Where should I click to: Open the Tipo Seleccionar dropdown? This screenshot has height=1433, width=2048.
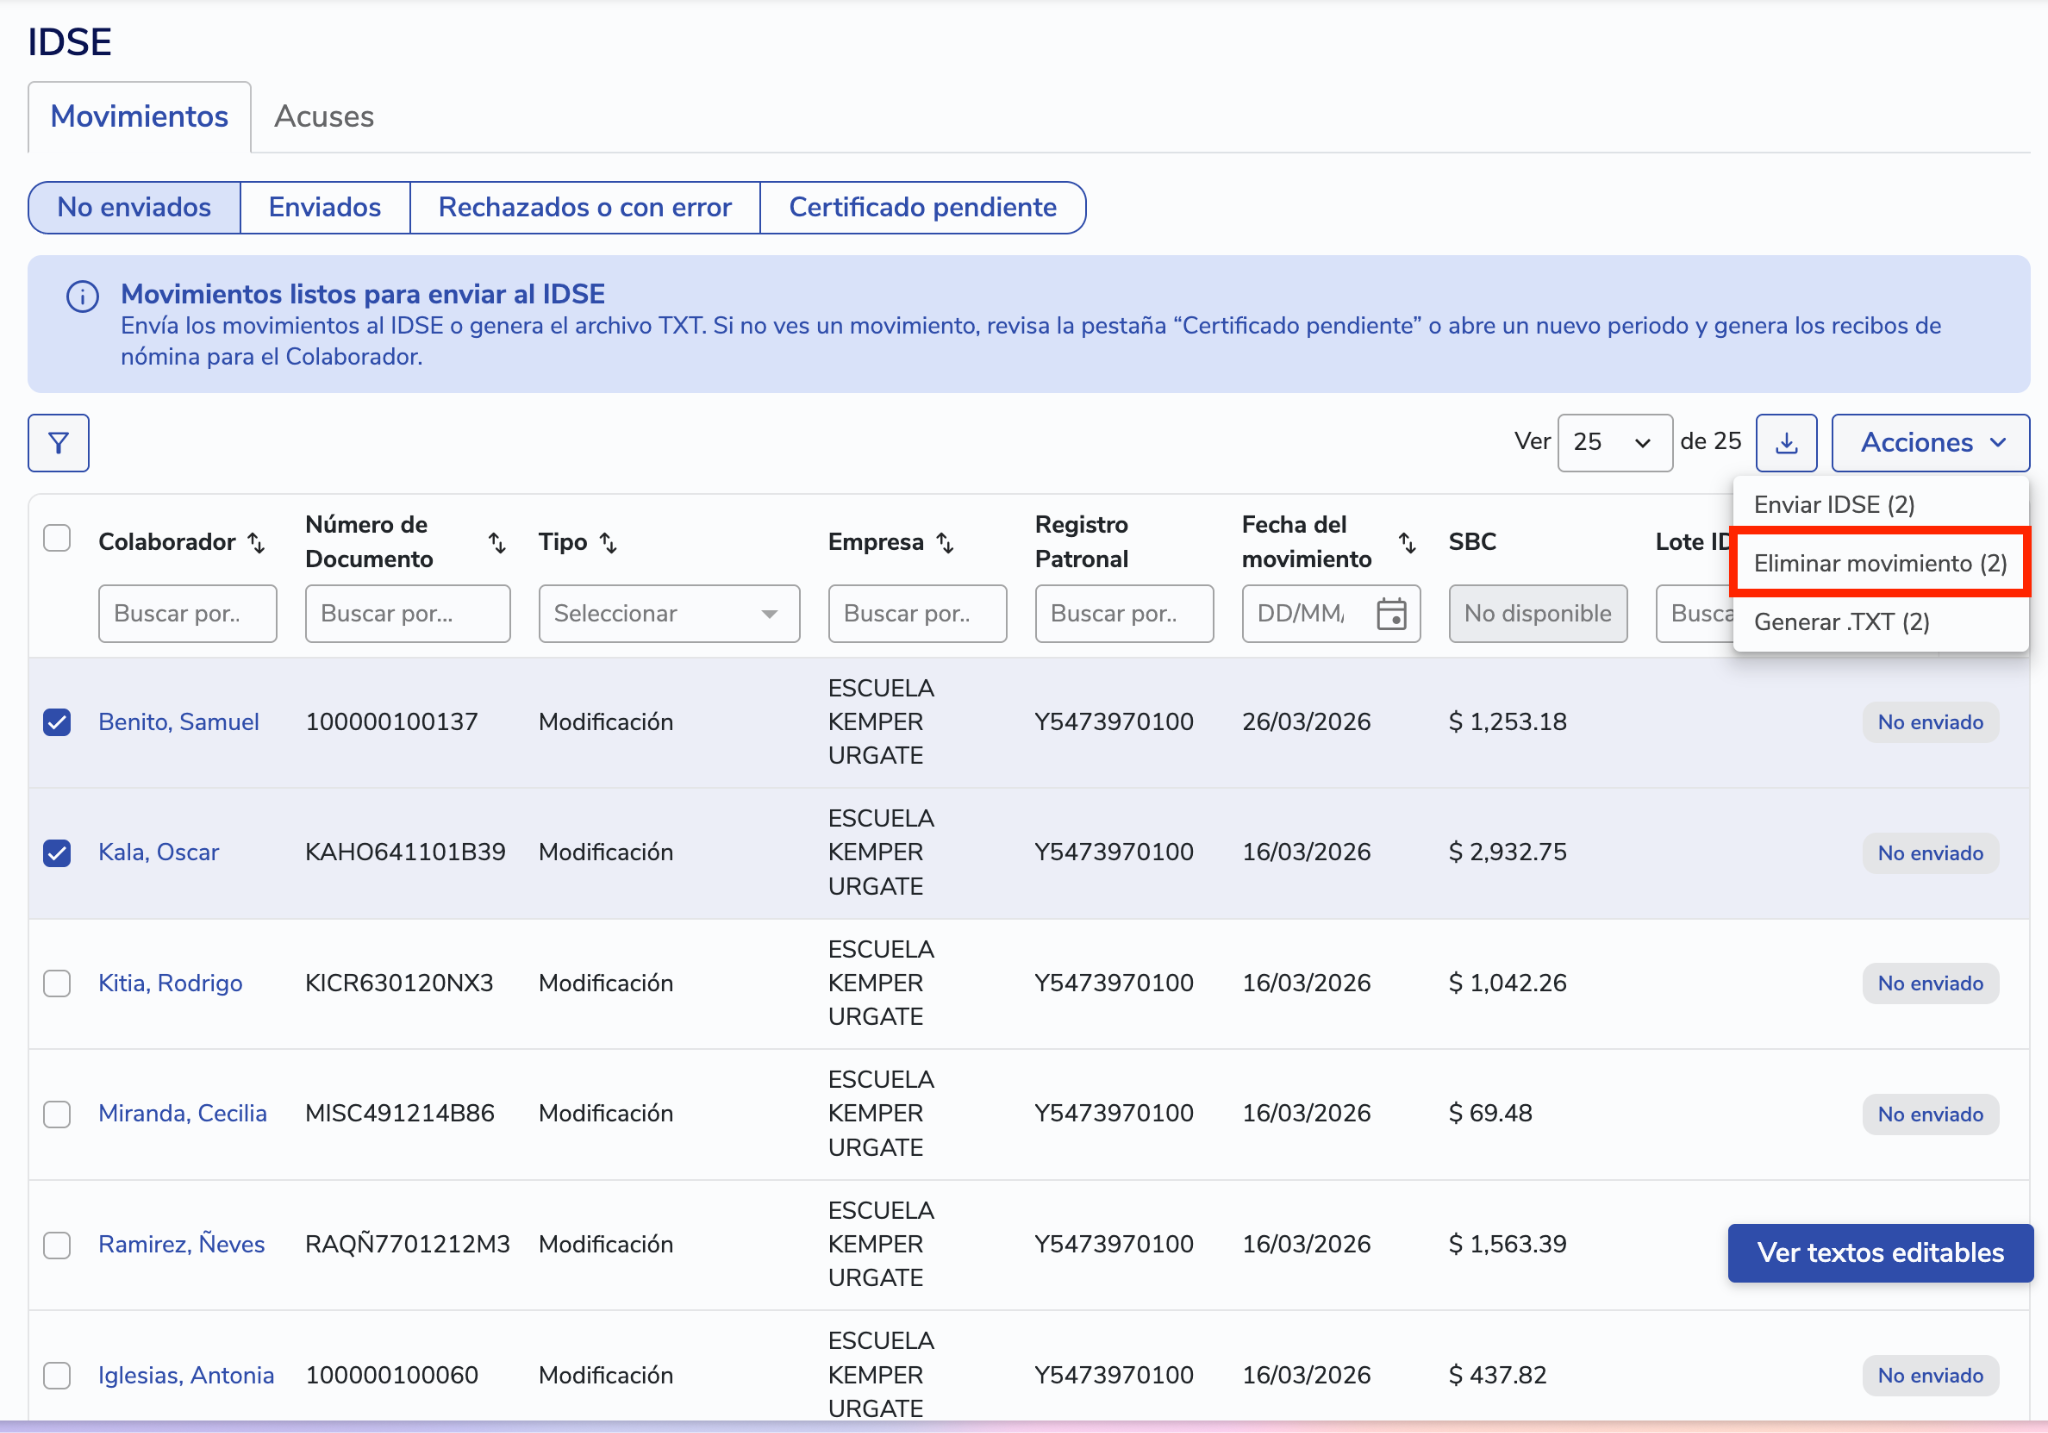pos(668,613)
